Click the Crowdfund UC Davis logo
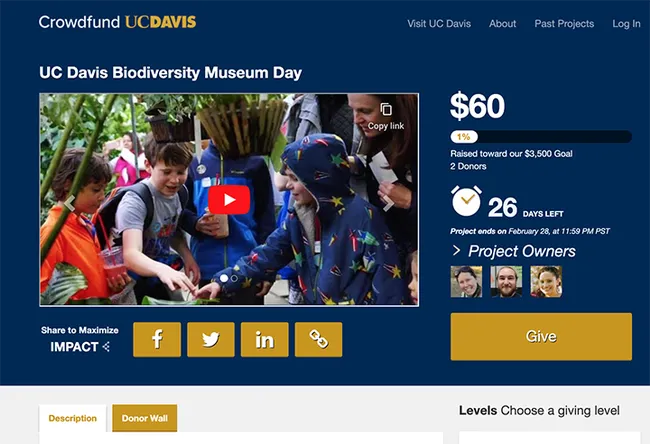This screenshot has width=650, height=444. click(117, 22)
